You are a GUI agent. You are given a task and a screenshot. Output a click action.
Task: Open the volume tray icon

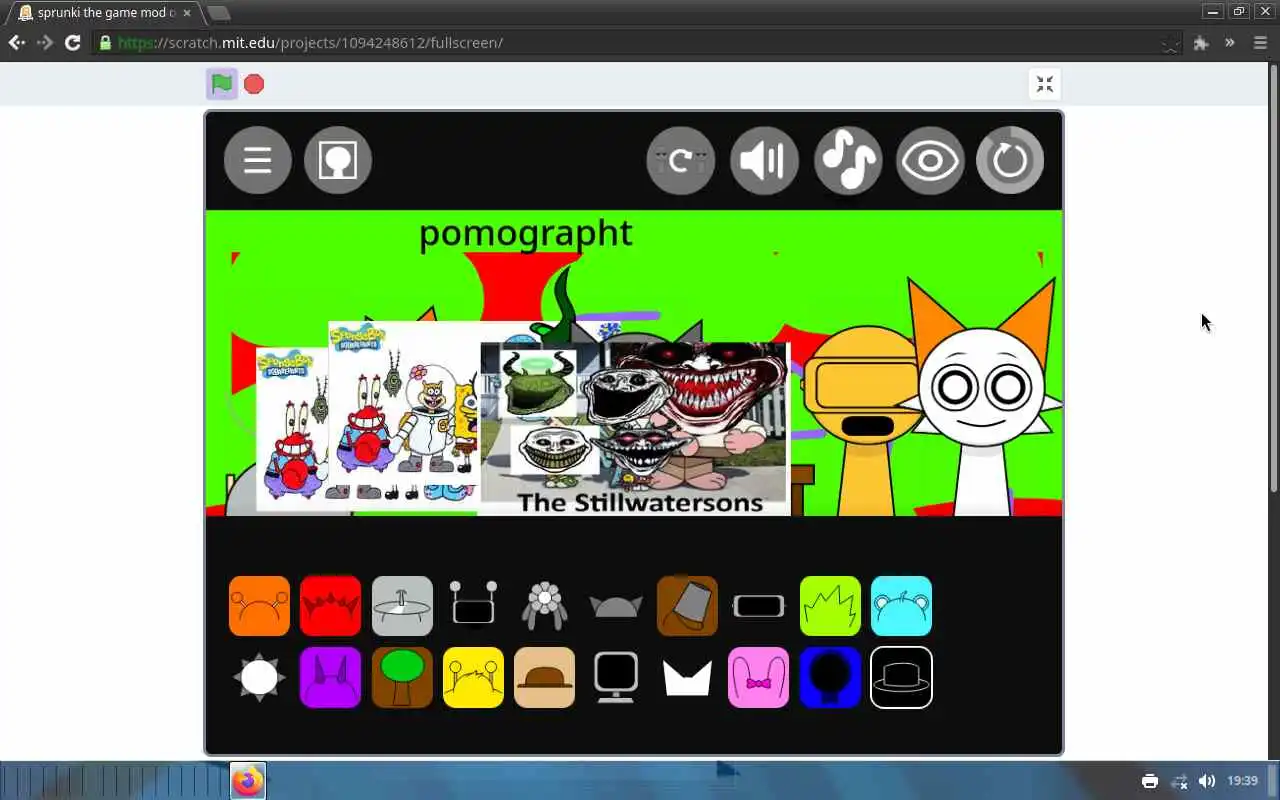(1207, 781)
